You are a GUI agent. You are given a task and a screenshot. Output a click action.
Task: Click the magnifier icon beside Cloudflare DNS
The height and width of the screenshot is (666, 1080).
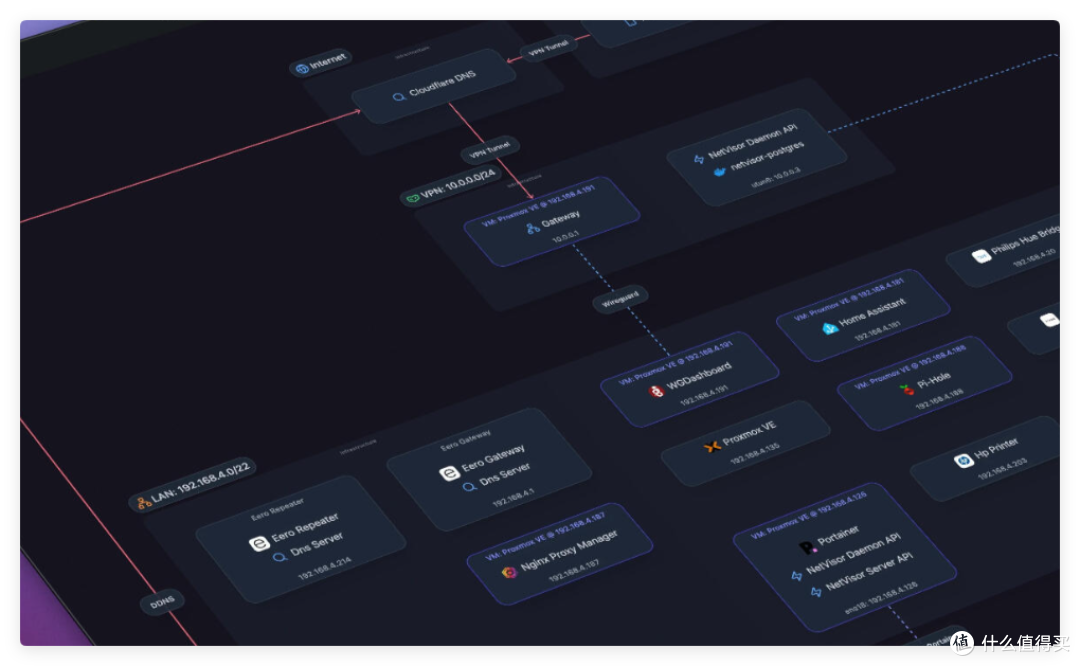point(399,97)
